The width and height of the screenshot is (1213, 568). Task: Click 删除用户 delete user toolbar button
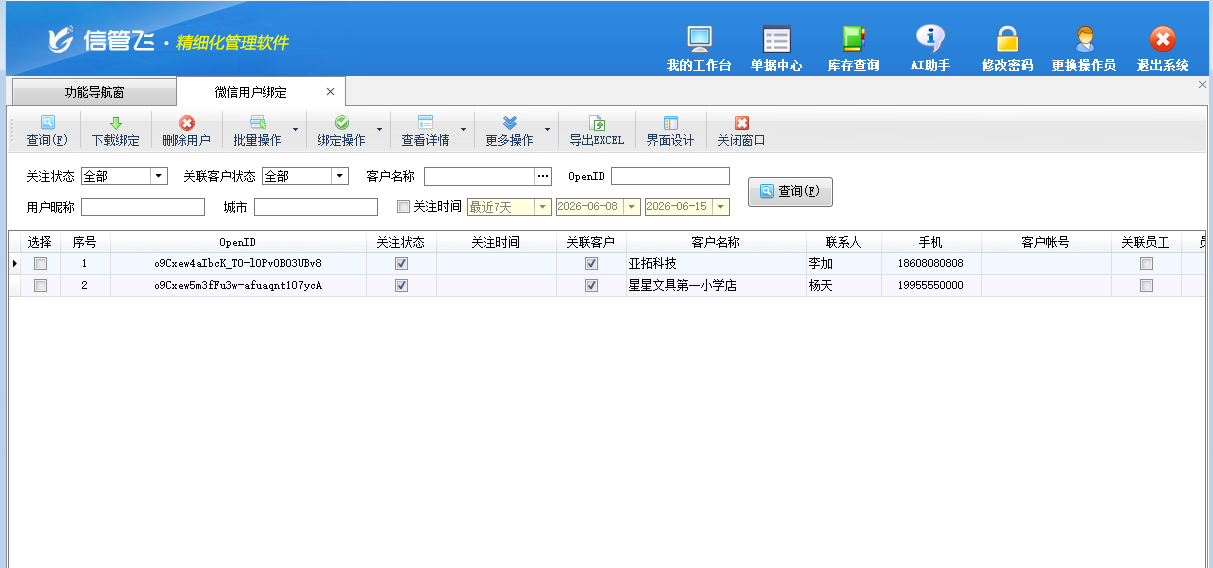point(186,131)
